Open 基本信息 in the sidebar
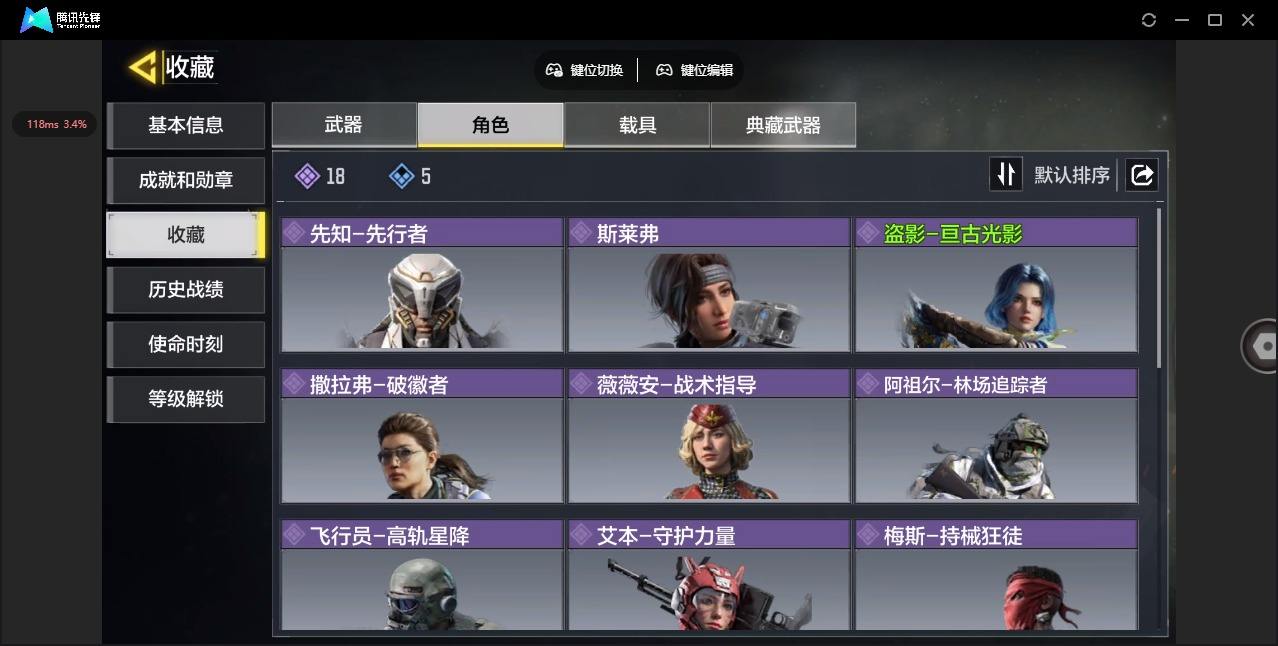The image size is (1278, 646). pos(186,125)
